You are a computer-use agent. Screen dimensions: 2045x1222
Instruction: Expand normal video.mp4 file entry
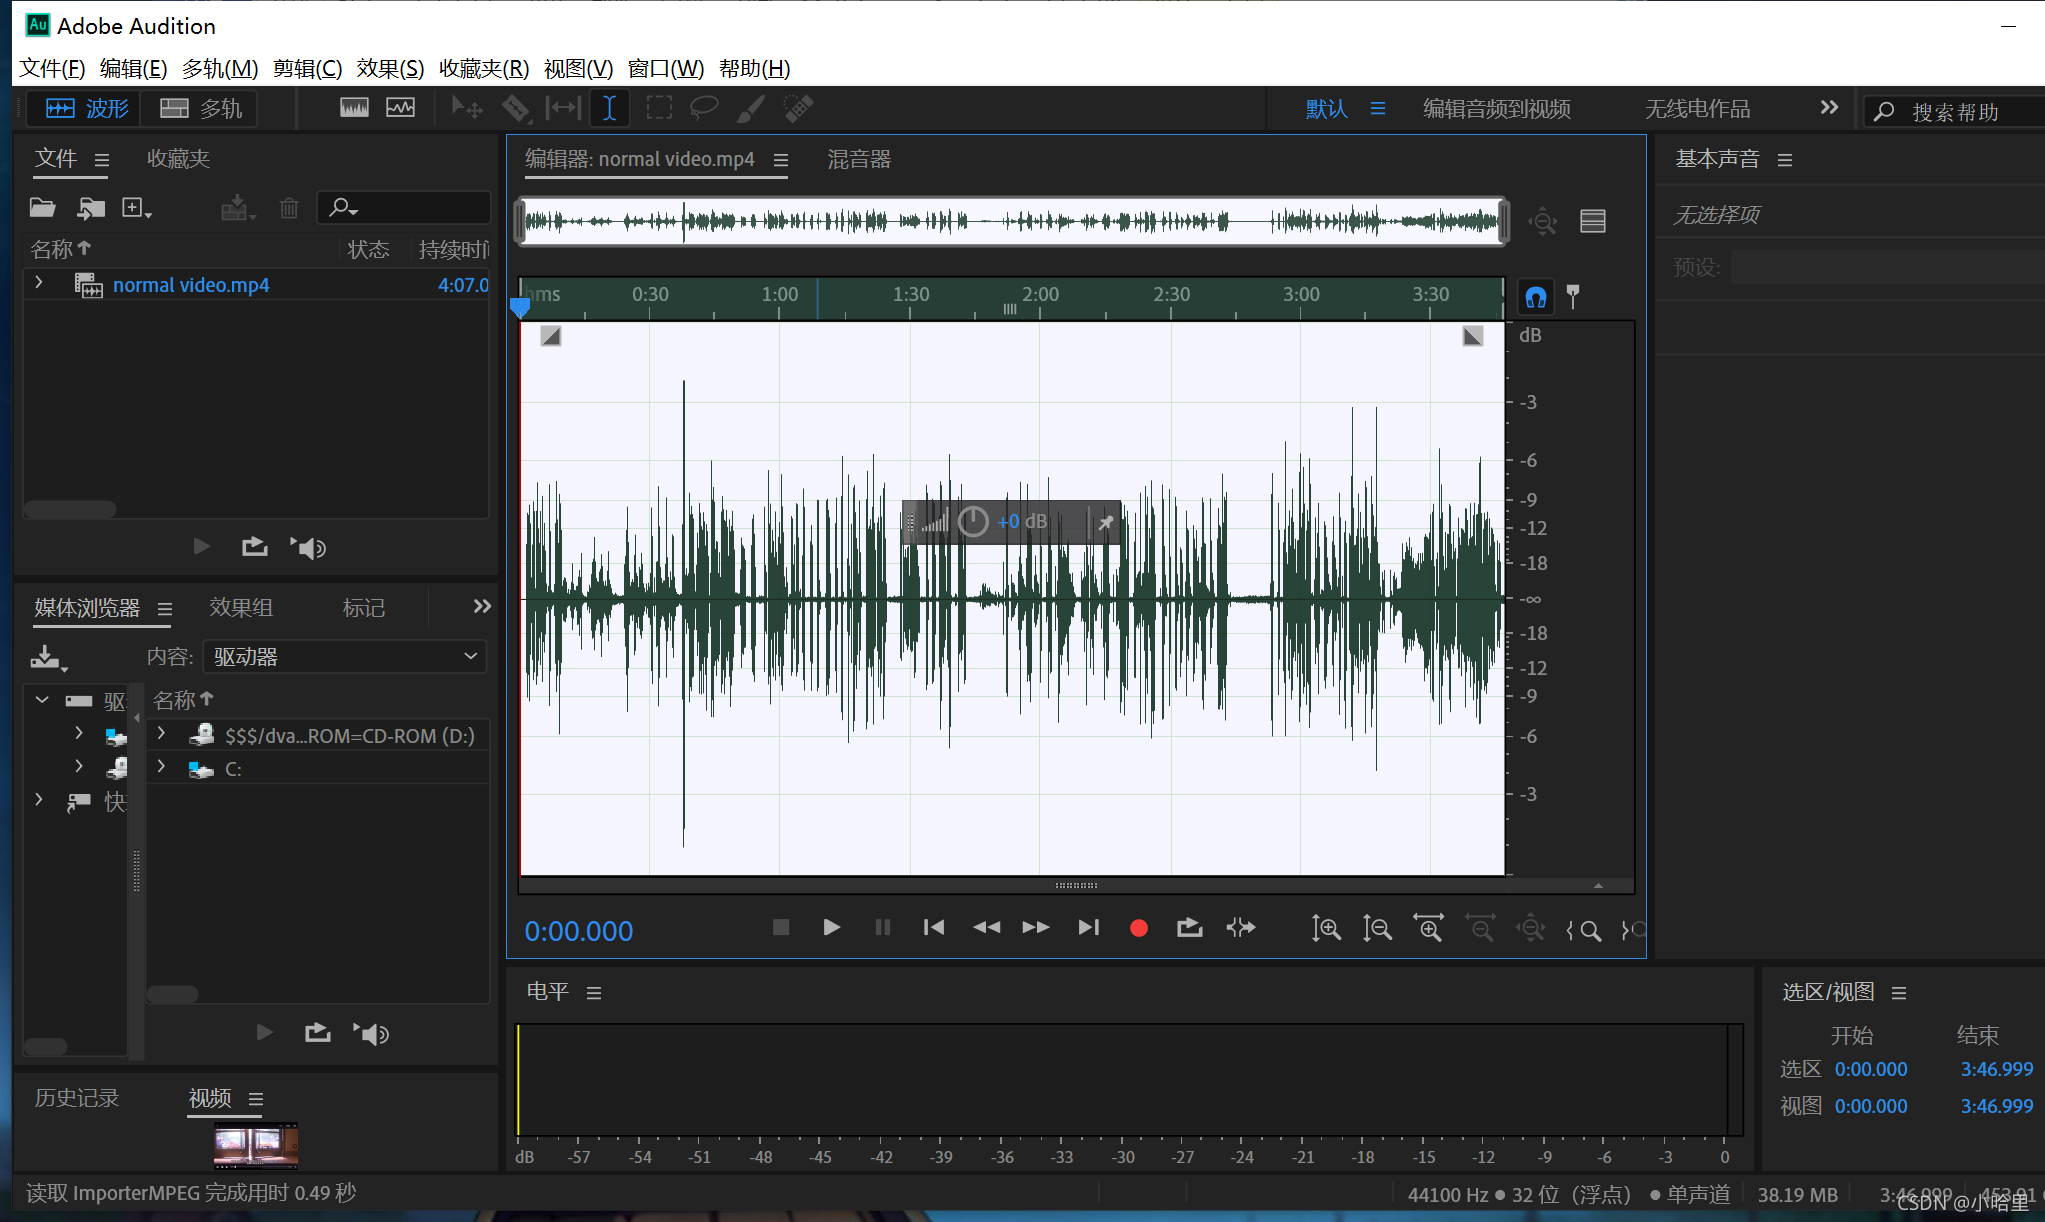(x=38, y=284)
